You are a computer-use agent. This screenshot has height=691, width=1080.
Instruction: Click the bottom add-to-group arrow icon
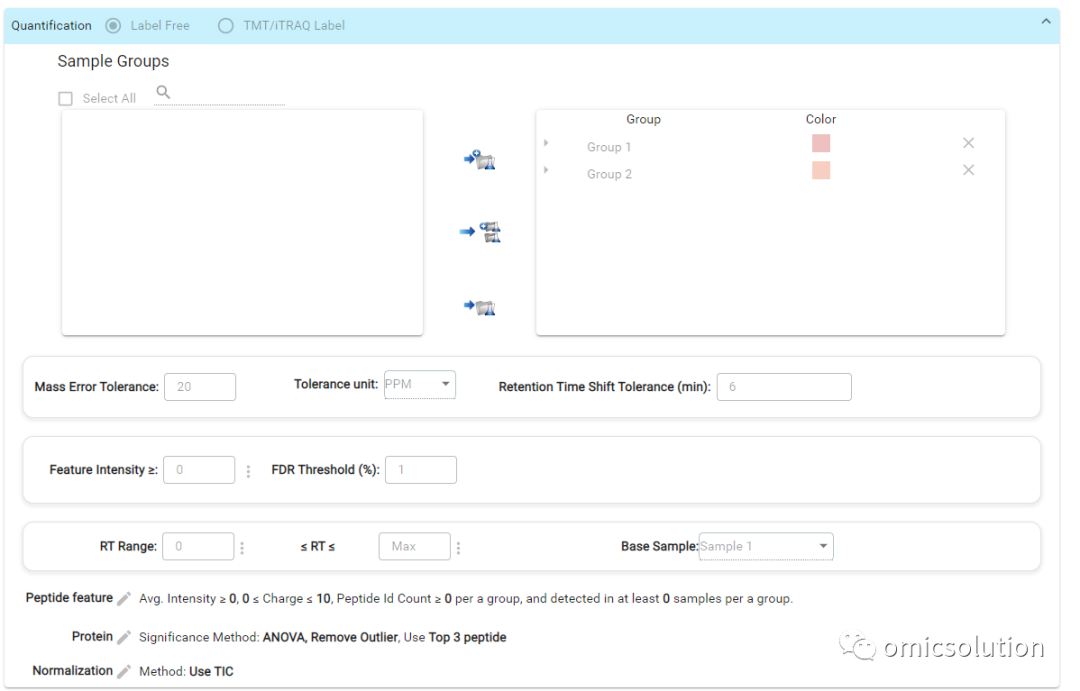click(x=479, y=307)
